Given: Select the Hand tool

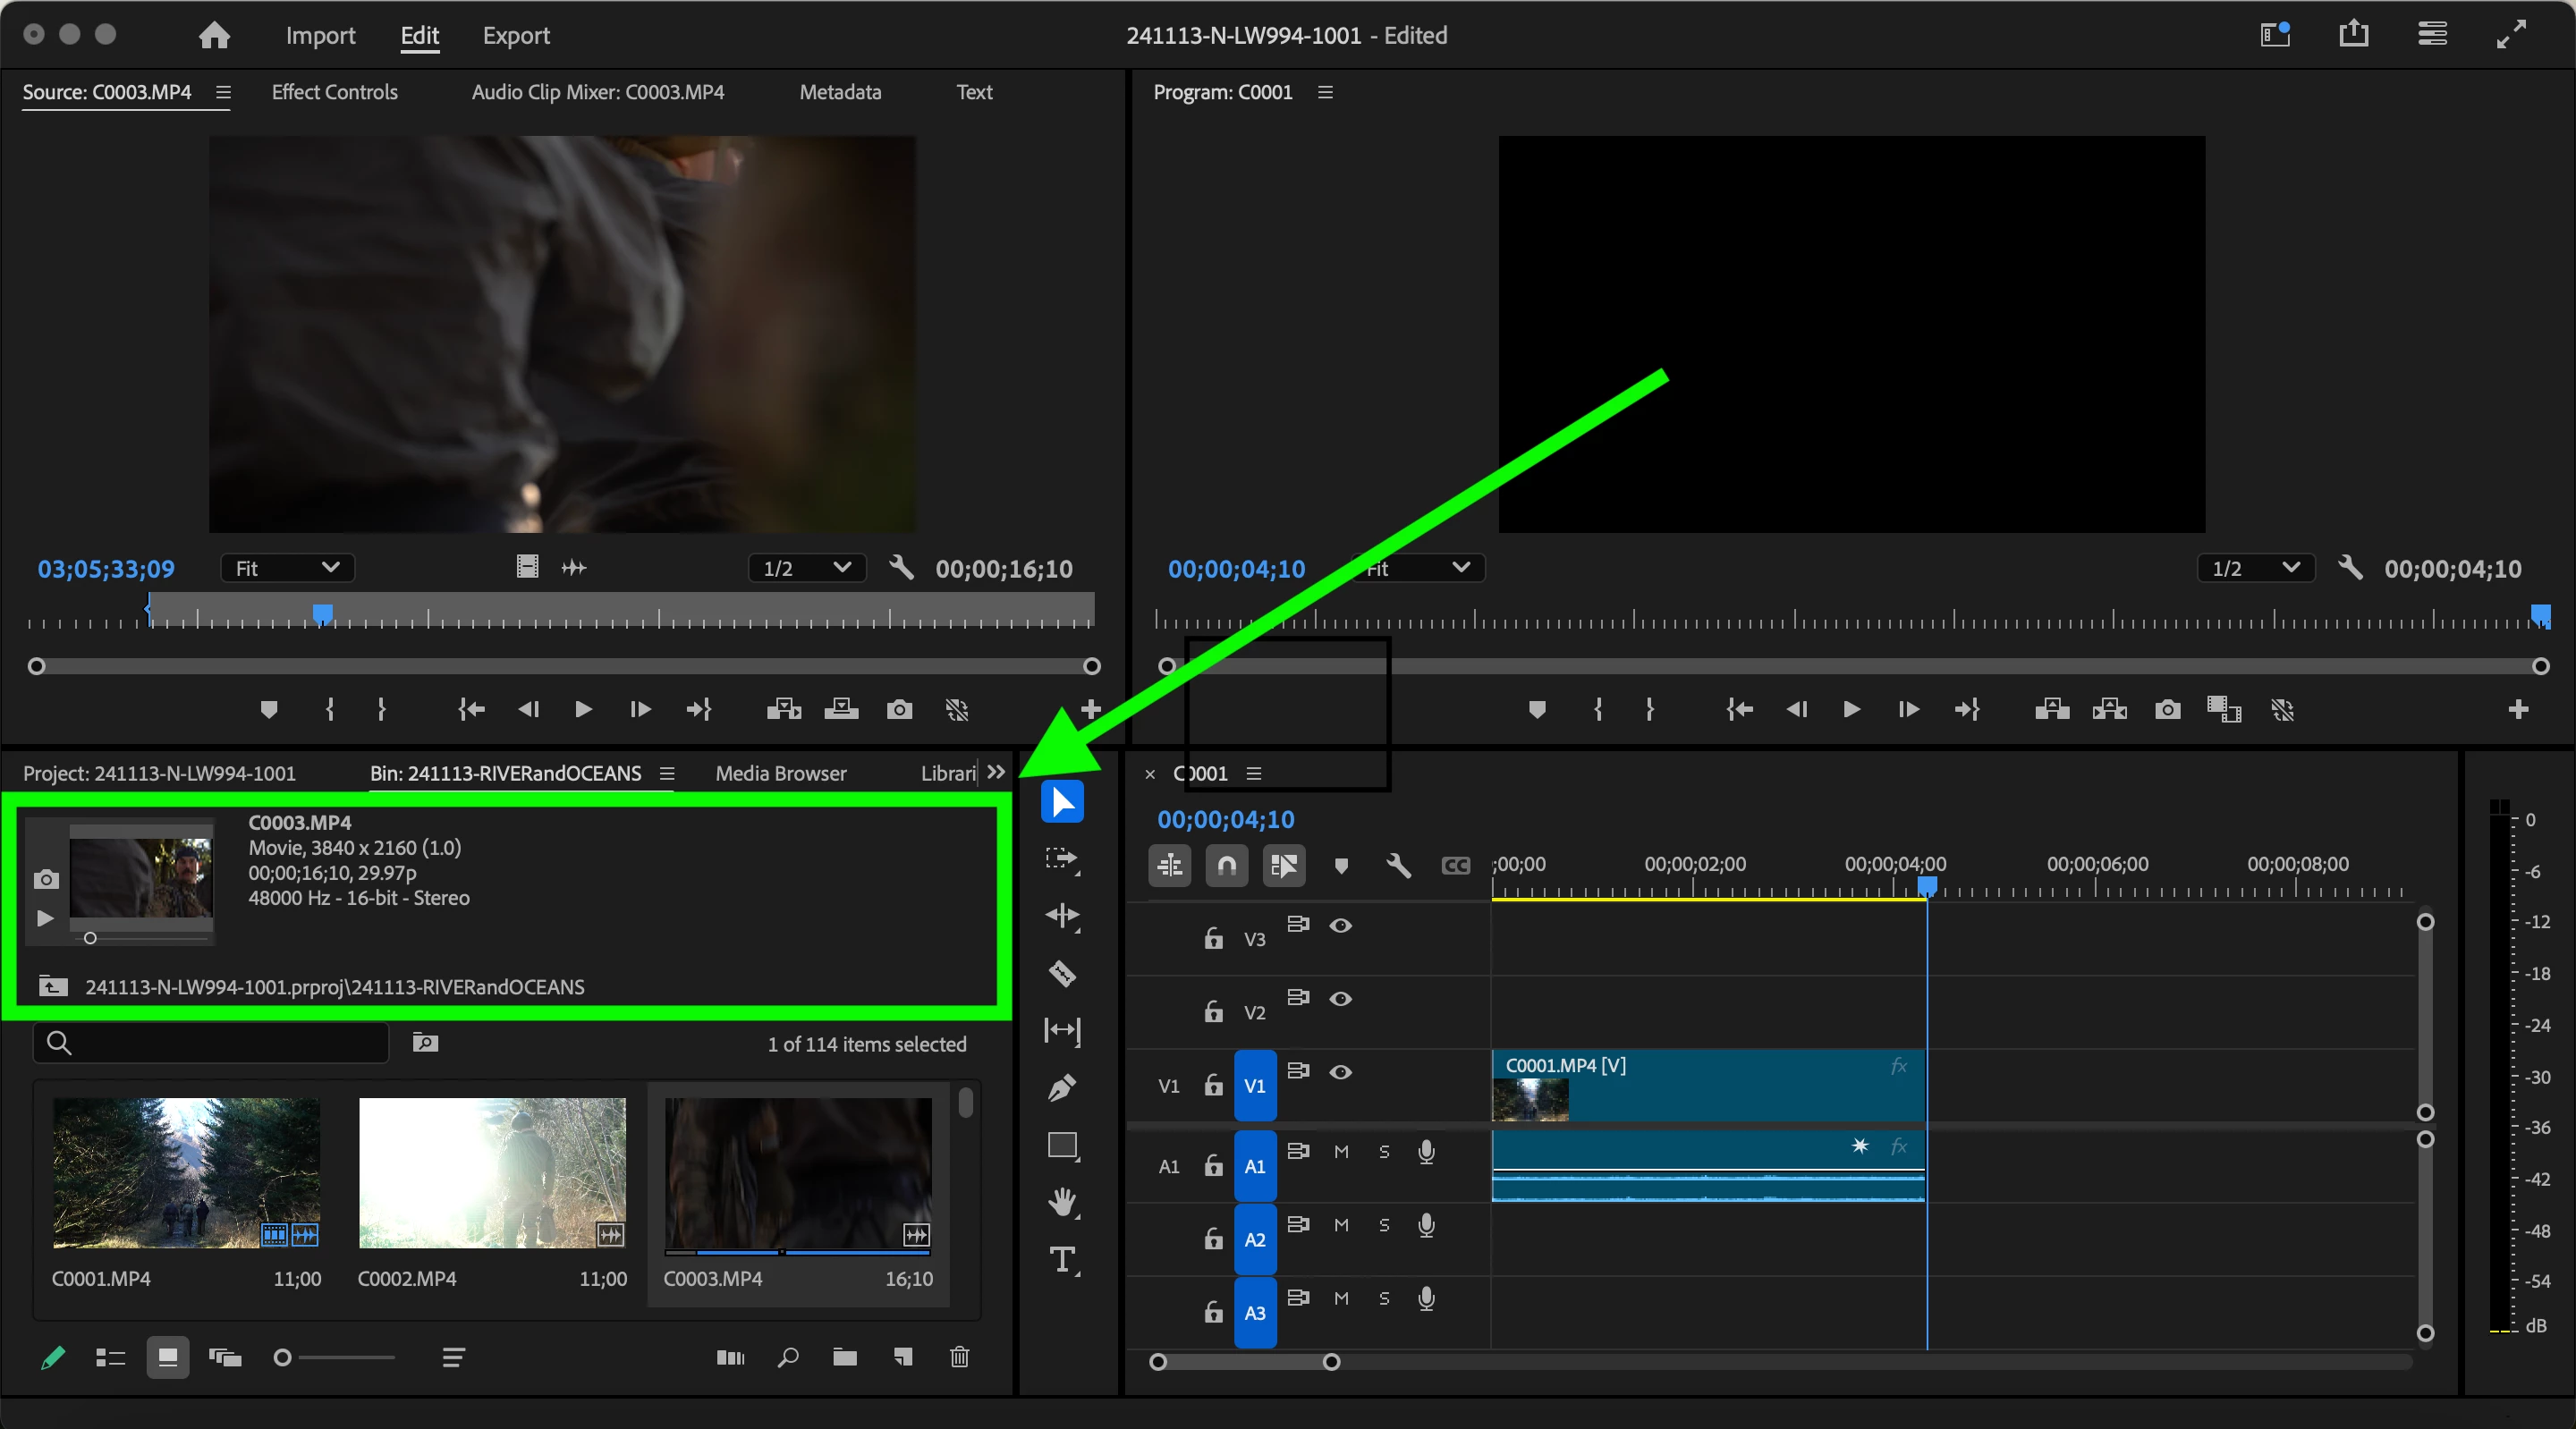Looking at the screenshot, I should [x=1062, y=1201].
